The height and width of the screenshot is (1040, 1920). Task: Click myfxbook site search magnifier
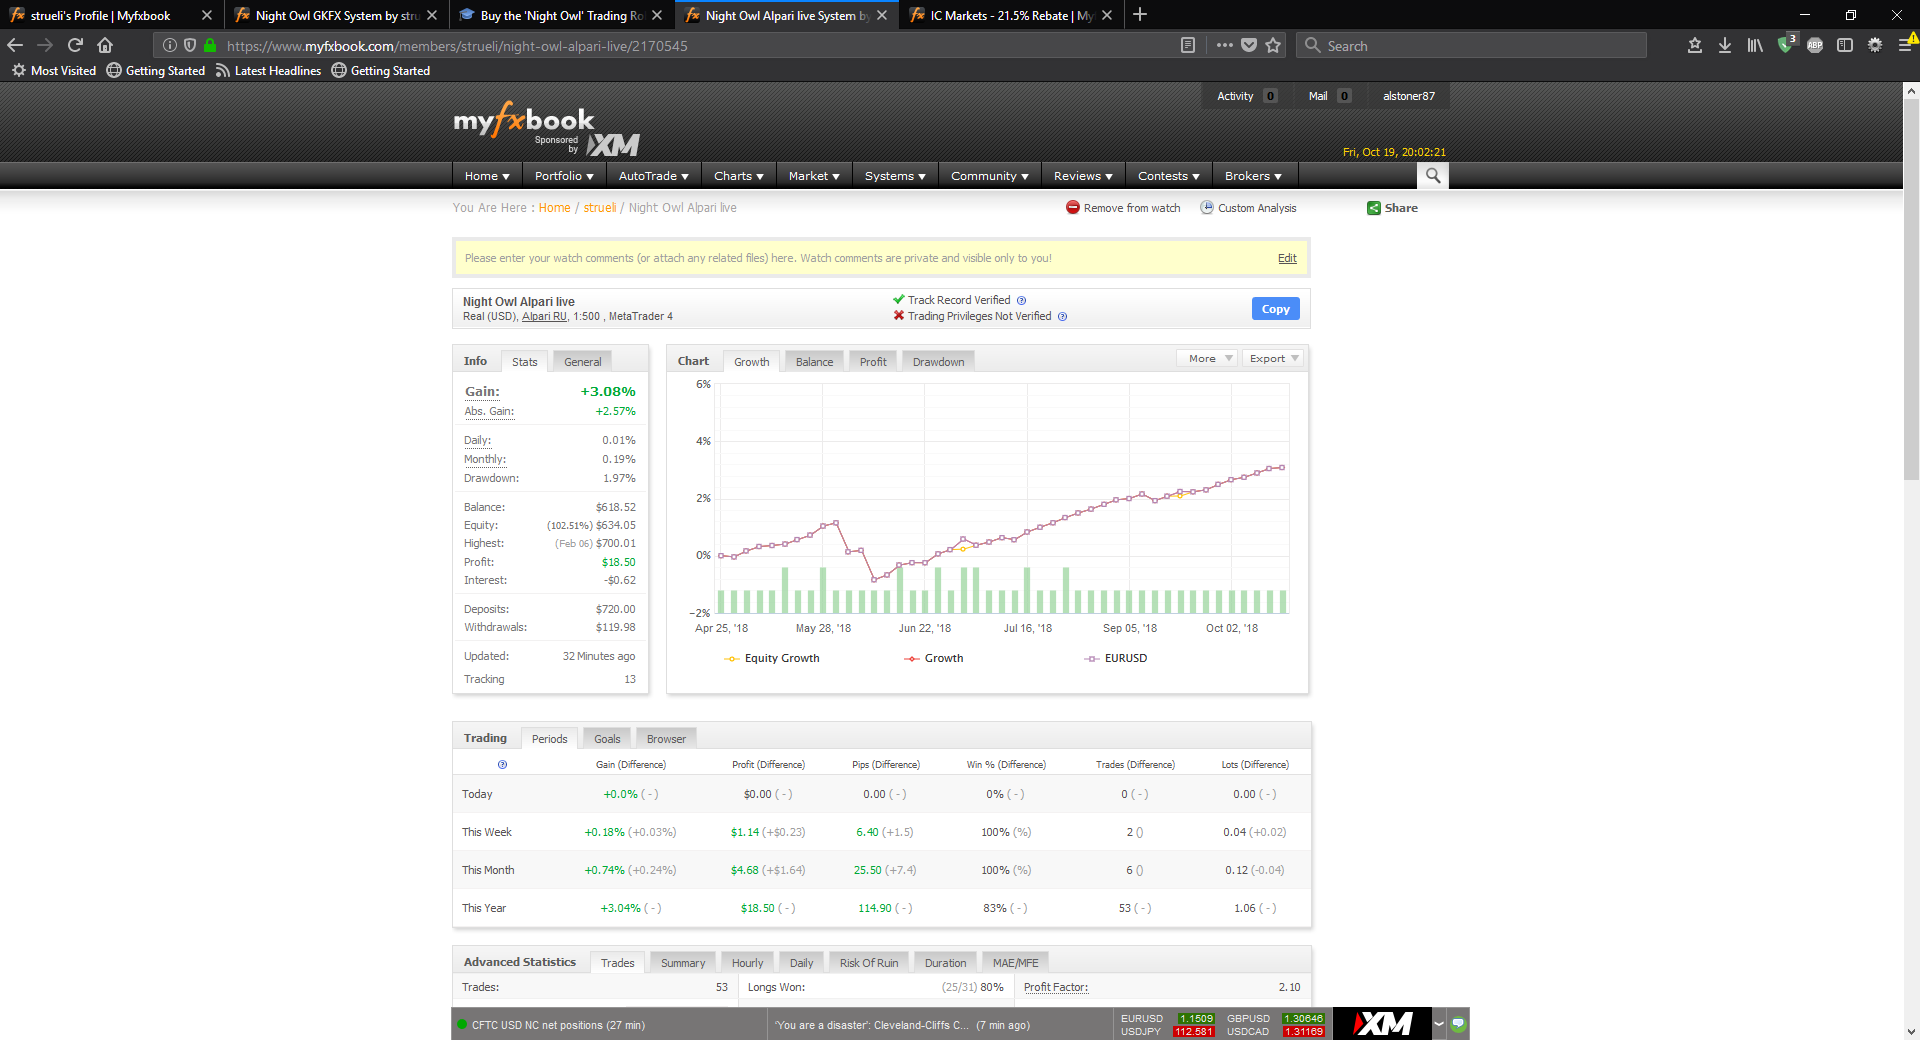(1433, 176)
